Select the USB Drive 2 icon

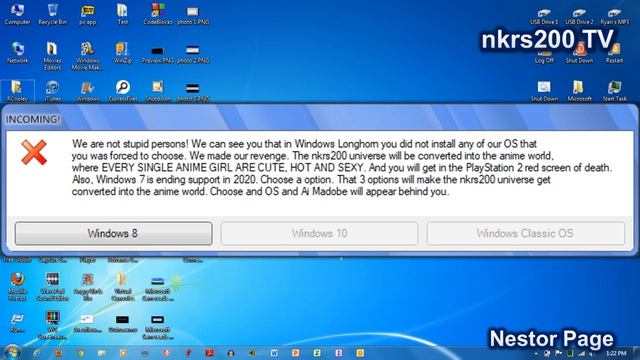click(x=580, y=17)
